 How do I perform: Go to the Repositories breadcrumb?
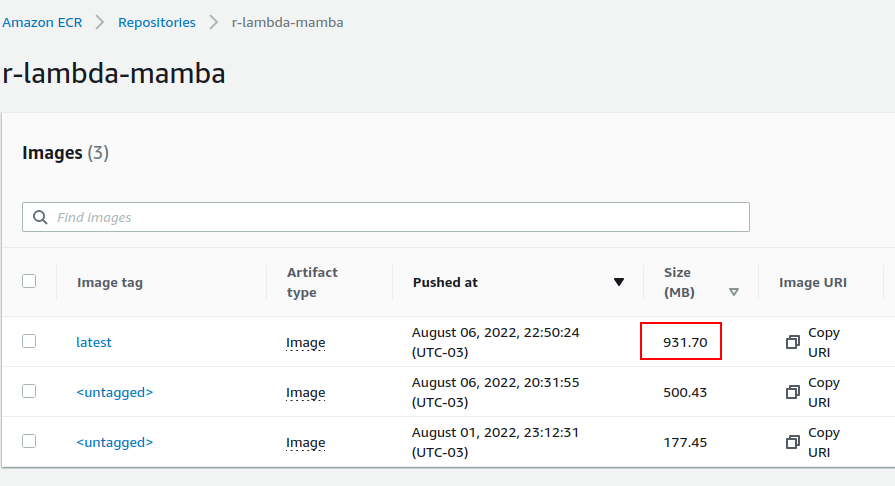coord(157,22)
